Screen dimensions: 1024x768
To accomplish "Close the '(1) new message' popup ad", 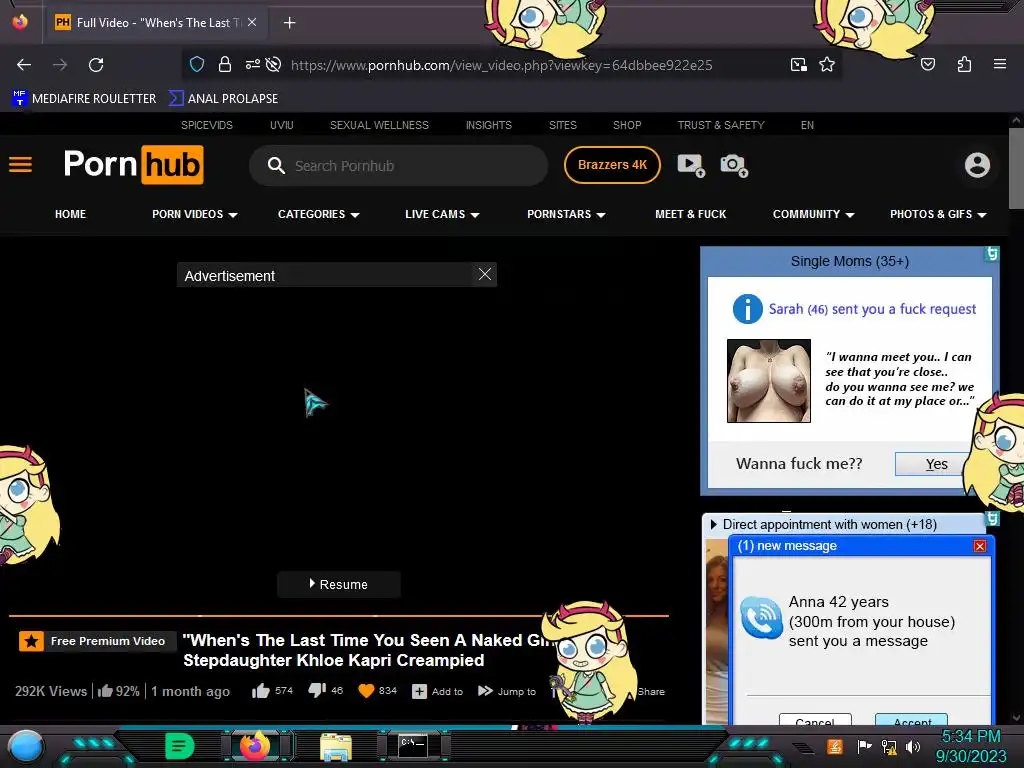I will click(x=980, y=546).
